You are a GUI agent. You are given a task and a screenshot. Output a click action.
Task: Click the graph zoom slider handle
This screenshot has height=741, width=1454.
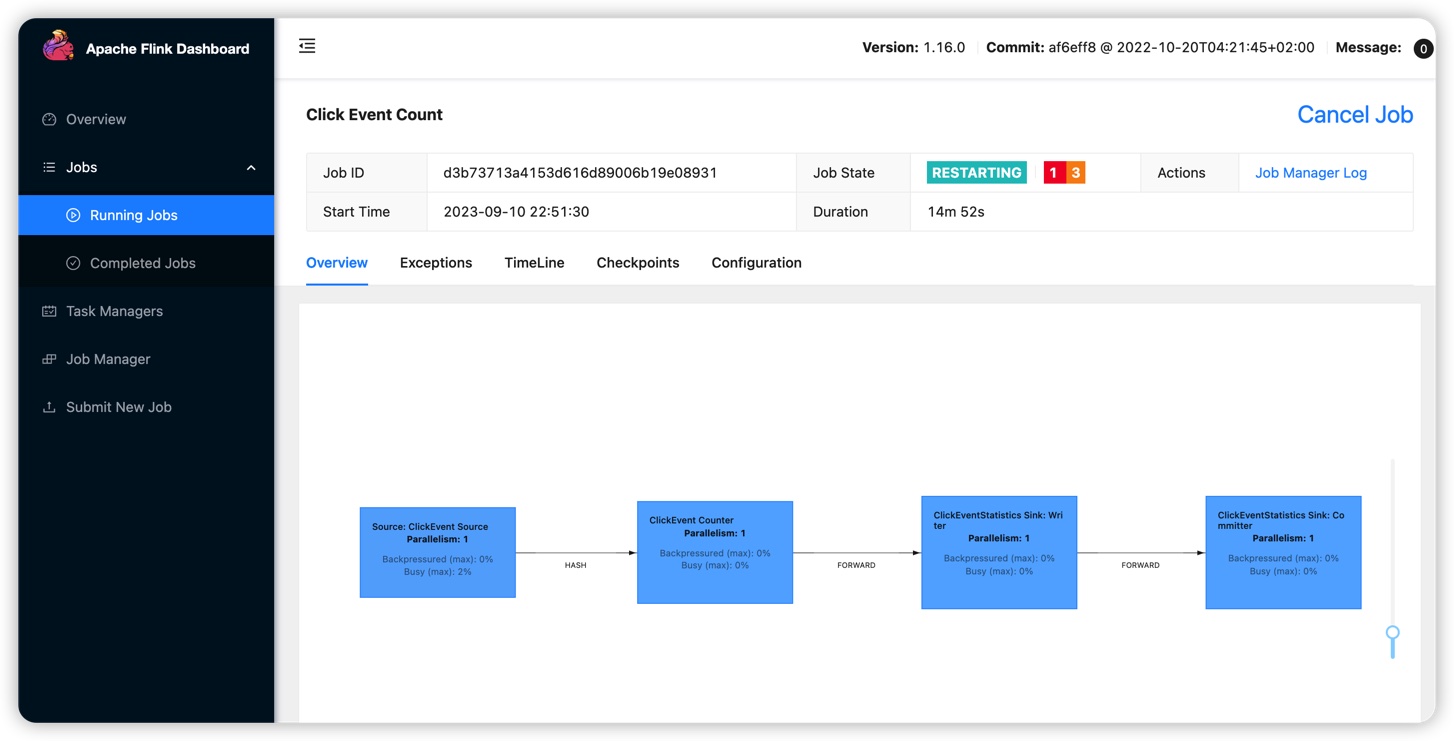(1392, 633)
